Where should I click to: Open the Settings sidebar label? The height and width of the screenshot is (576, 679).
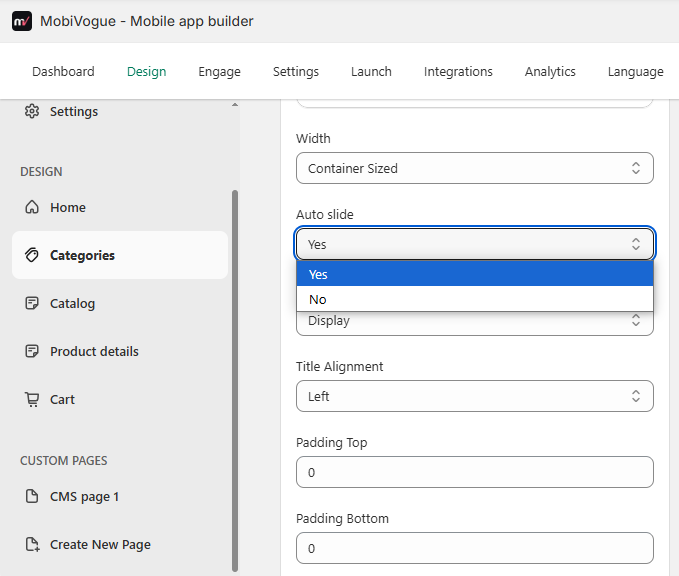point(74,112)
